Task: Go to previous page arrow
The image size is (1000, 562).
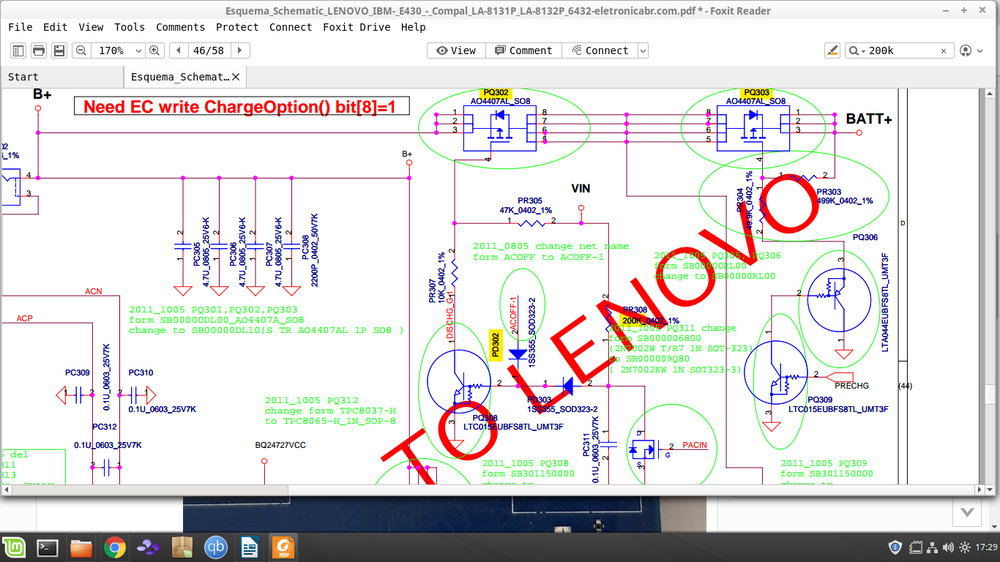Action: (179, 50)
